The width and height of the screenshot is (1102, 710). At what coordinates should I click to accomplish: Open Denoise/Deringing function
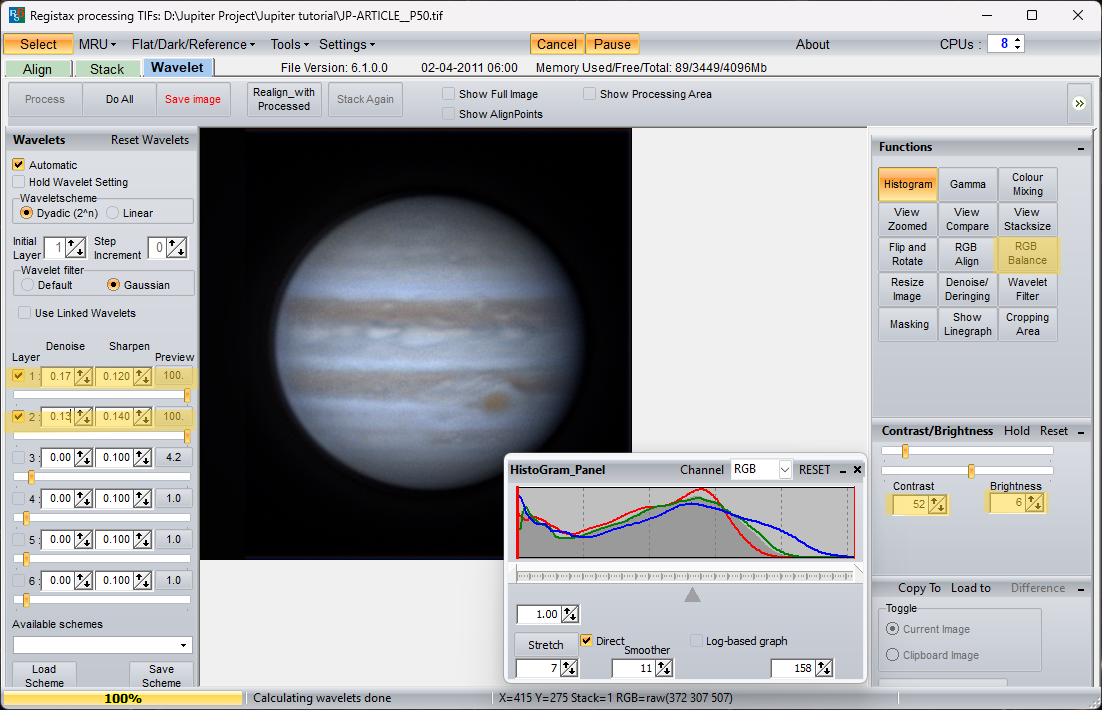[x=967, y=289]
